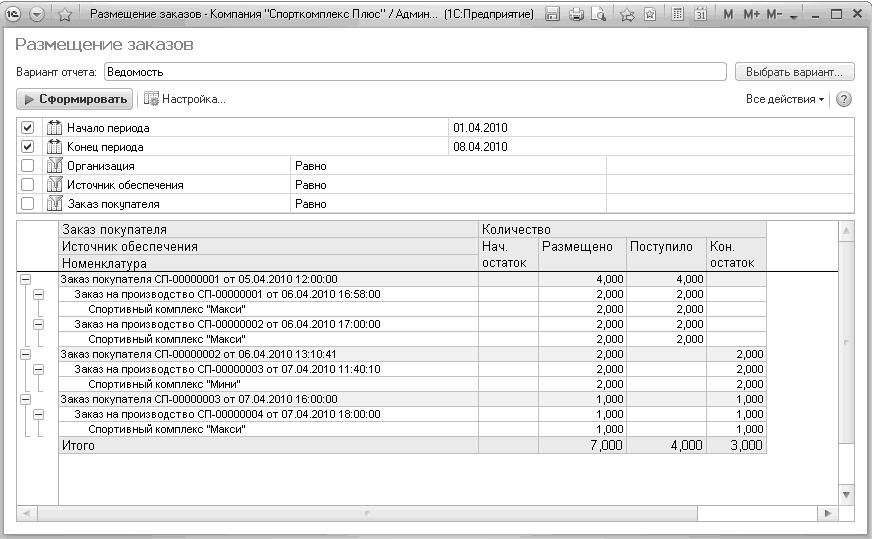The image size is (872, 539).
Task: Enable the Организация filter checkbox
Action: [27, 165]
